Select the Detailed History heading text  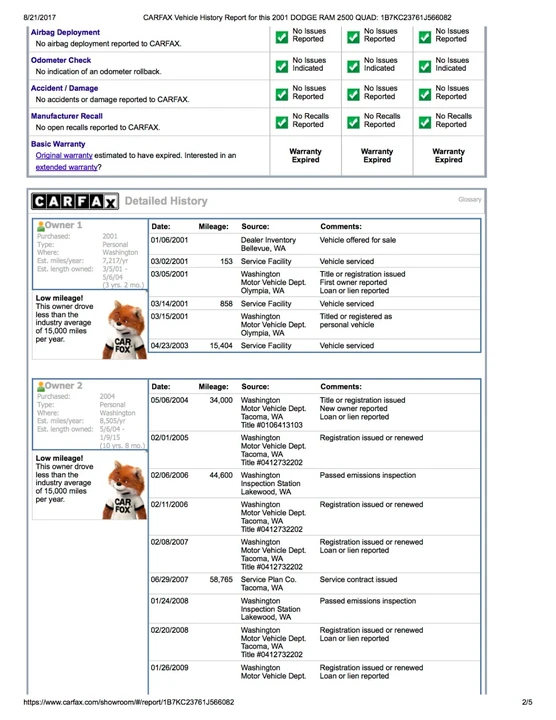[166, 201]
